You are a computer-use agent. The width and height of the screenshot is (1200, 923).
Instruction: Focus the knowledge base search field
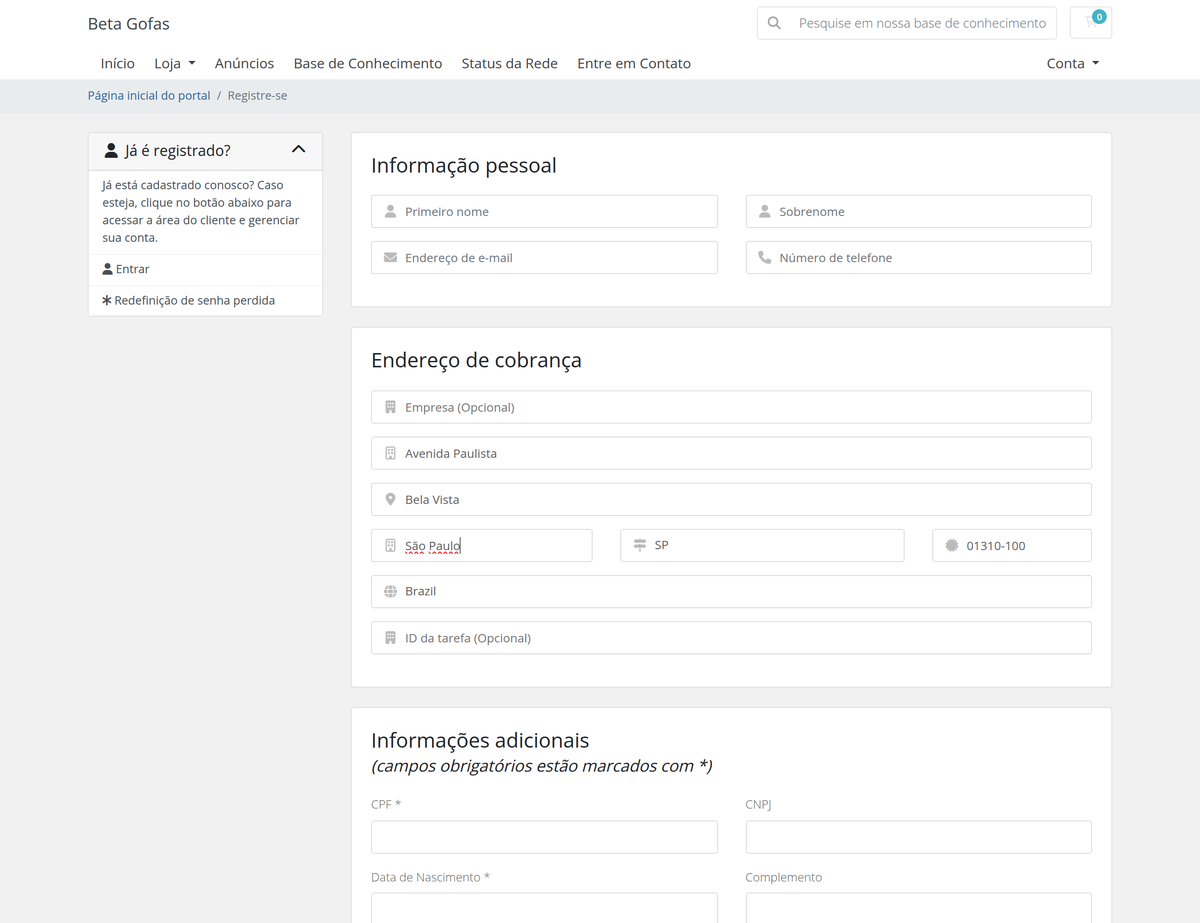[x=922, y=23]
